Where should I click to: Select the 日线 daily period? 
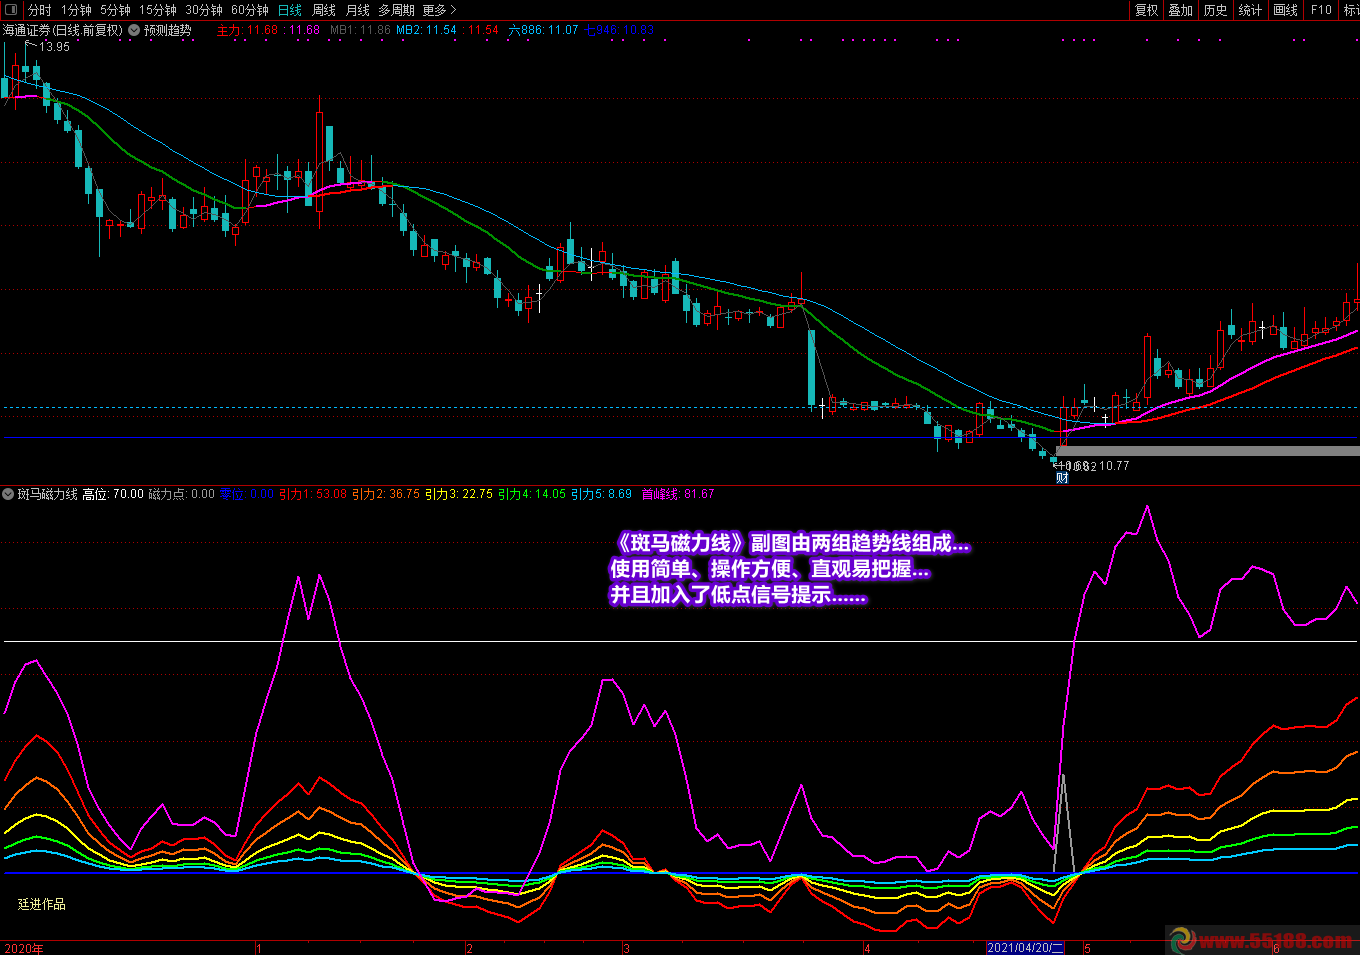(289, 10)
